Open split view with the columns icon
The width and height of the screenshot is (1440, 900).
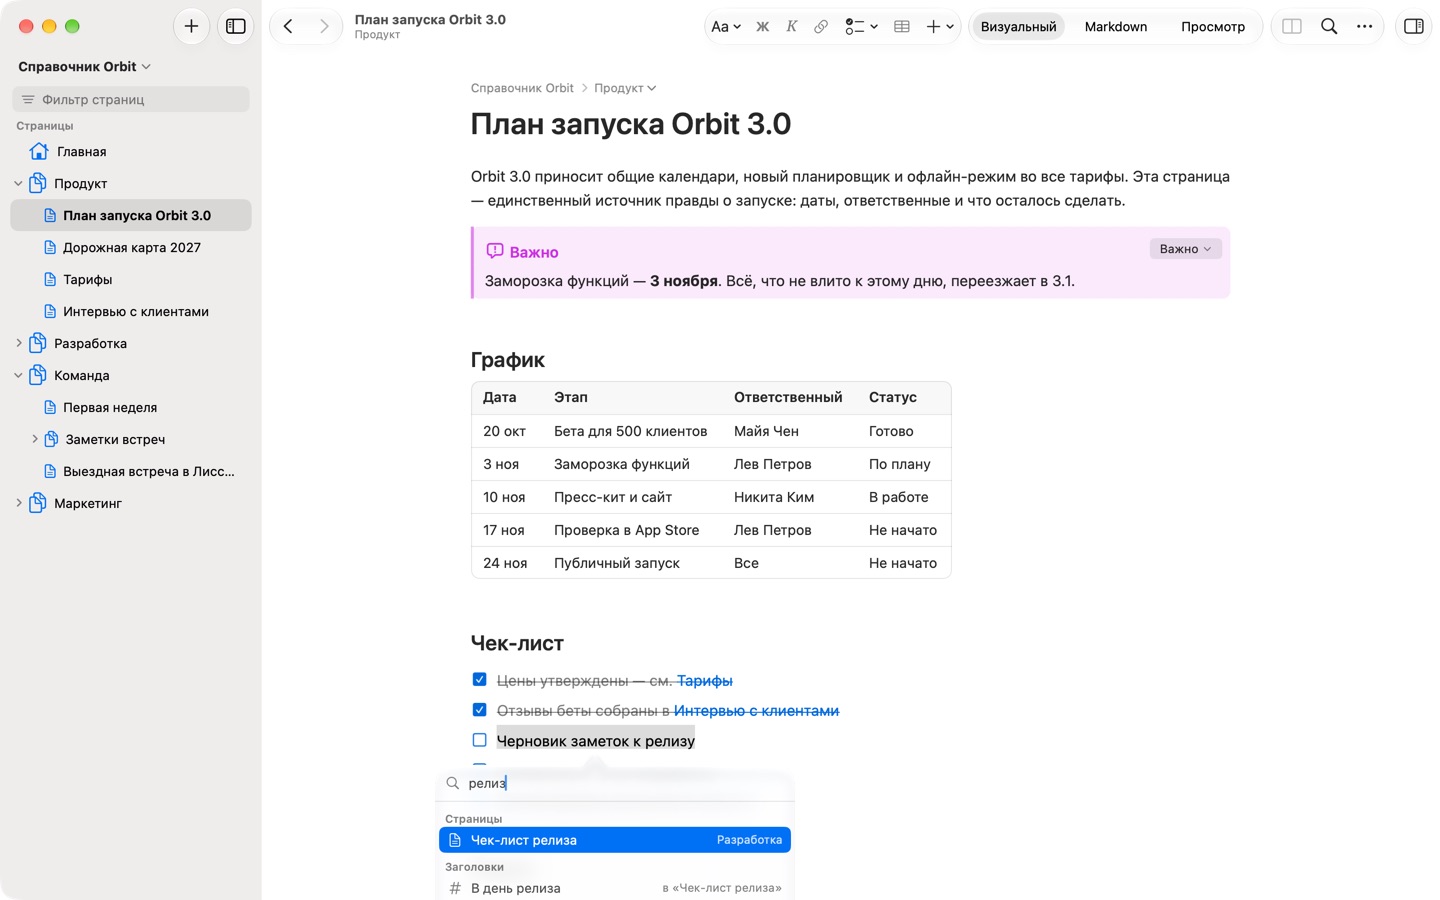coord(1292,27)
